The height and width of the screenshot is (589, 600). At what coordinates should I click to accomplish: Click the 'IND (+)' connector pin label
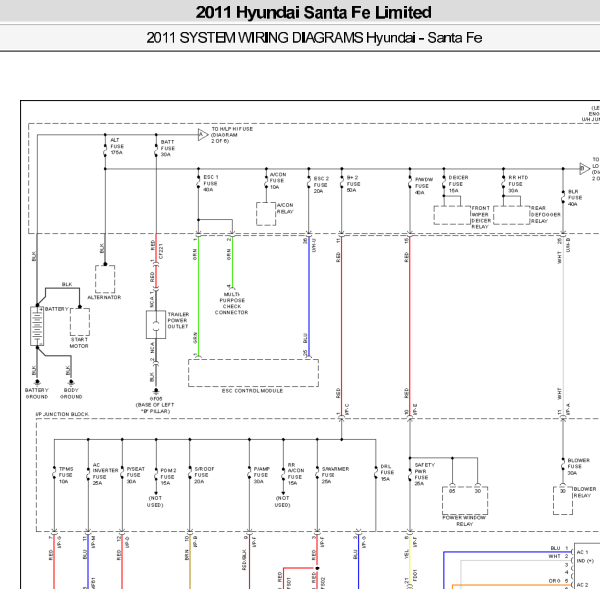point(586,561)
